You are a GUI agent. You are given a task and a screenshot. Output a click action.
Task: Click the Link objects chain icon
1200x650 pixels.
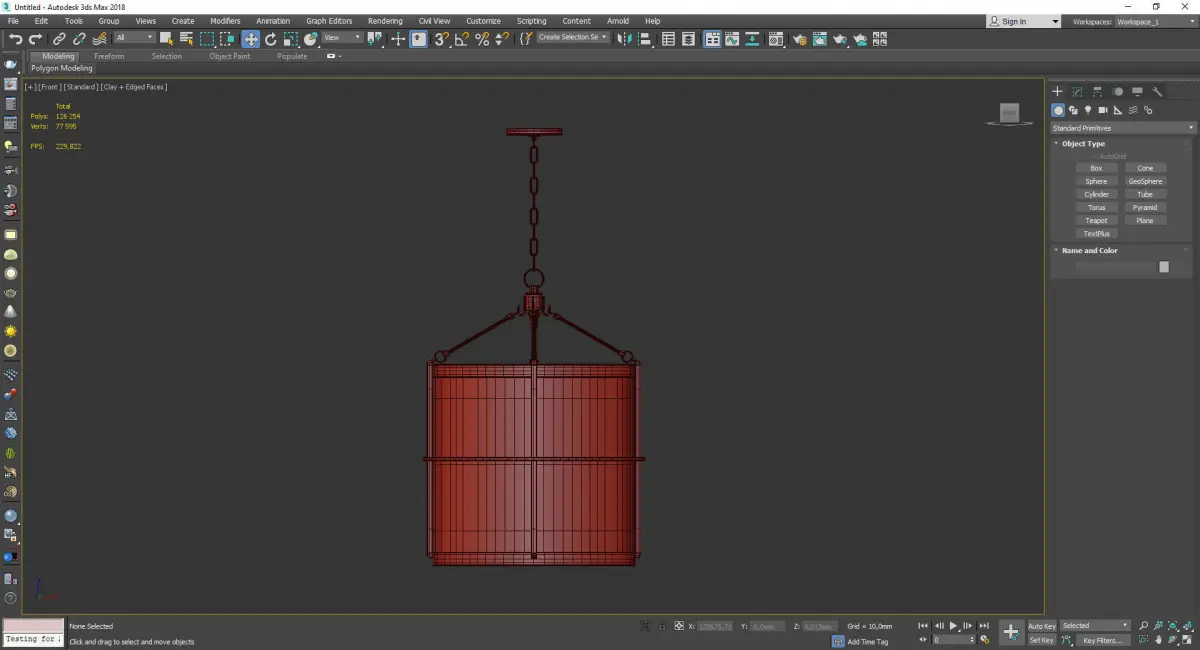click(59, 39)
